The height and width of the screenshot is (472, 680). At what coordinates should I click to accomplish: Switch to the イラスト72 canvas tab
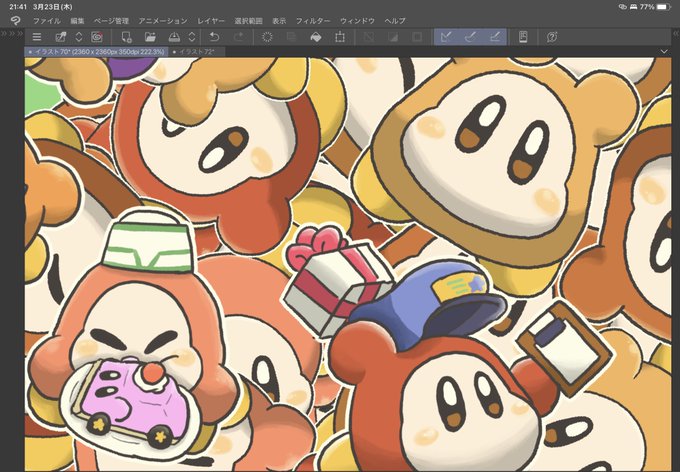[x=197, y=52]
